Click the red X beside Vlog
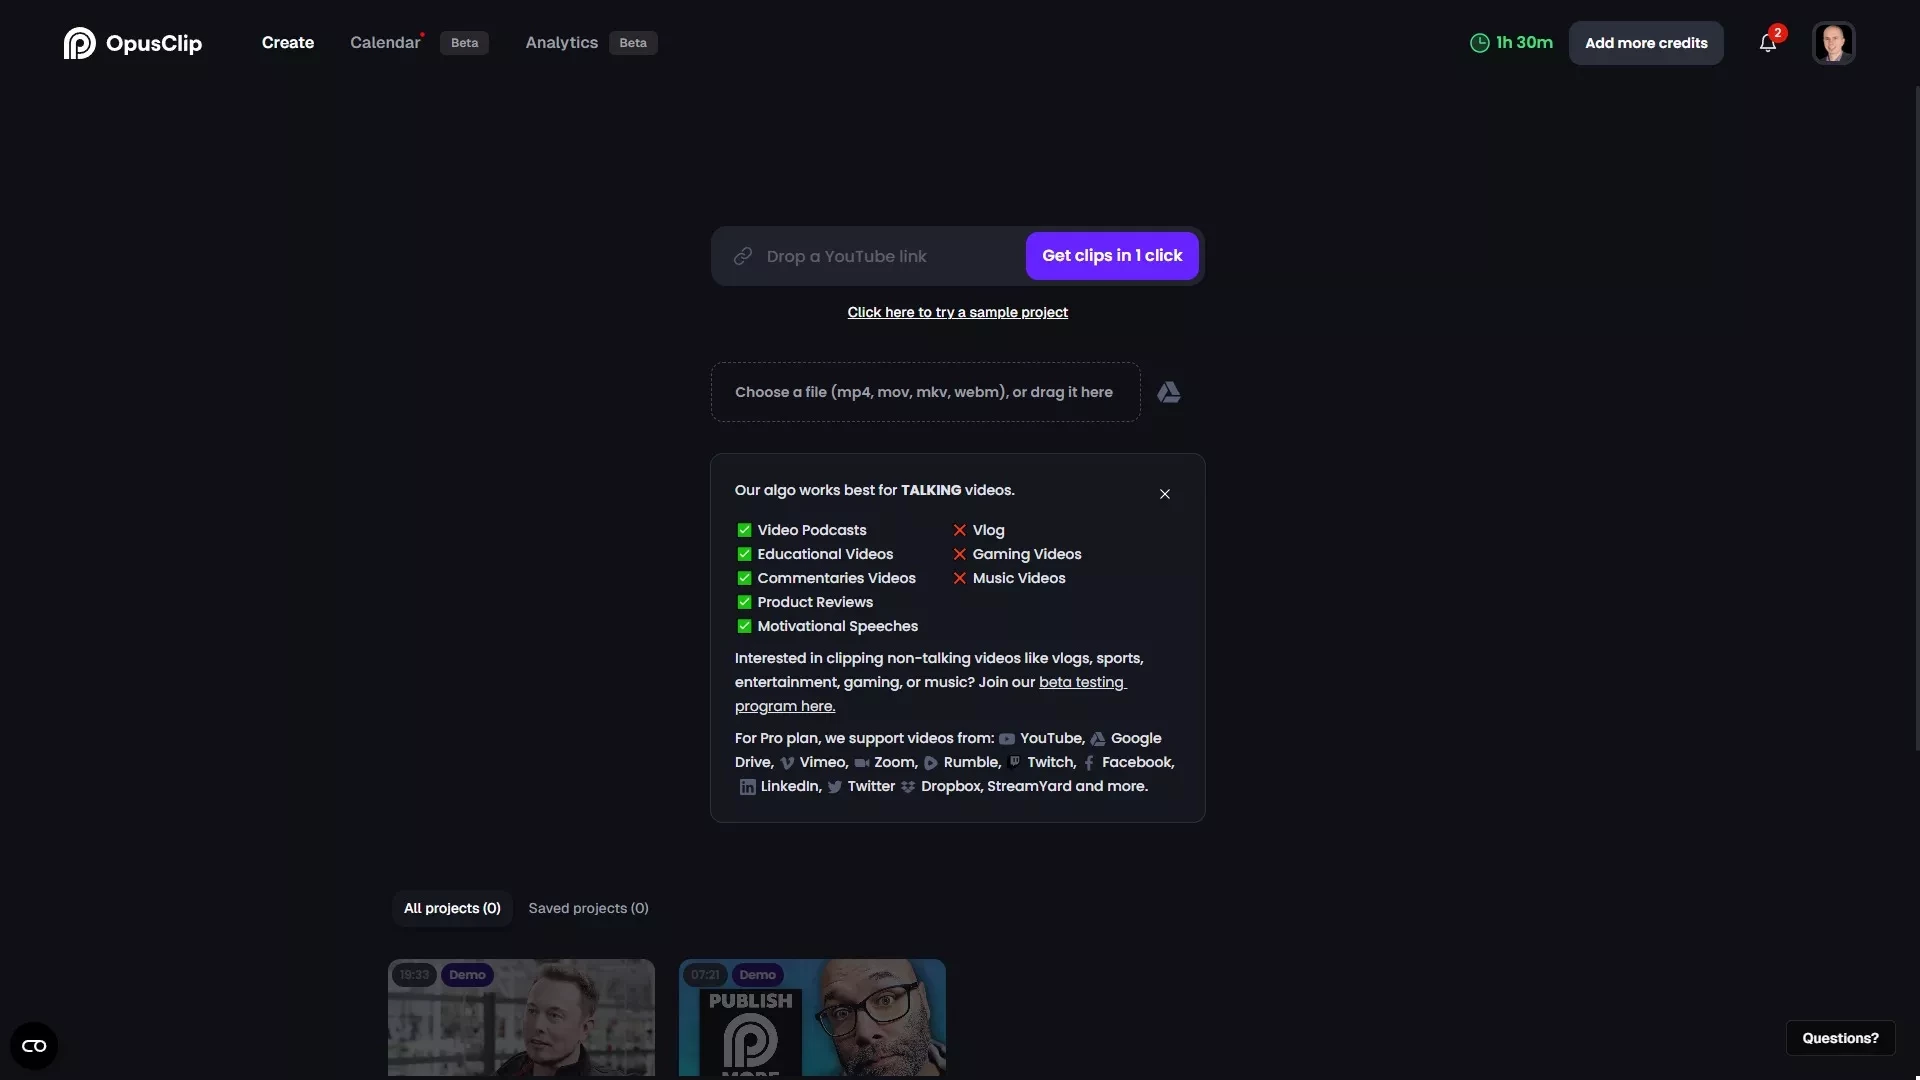The image size is (1920, 1080). [x=959, y=530]
